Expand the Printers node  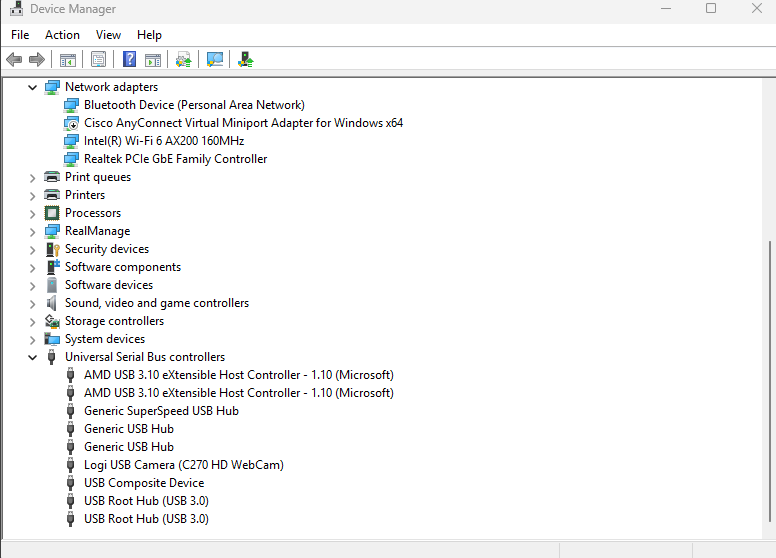point(33,196)
